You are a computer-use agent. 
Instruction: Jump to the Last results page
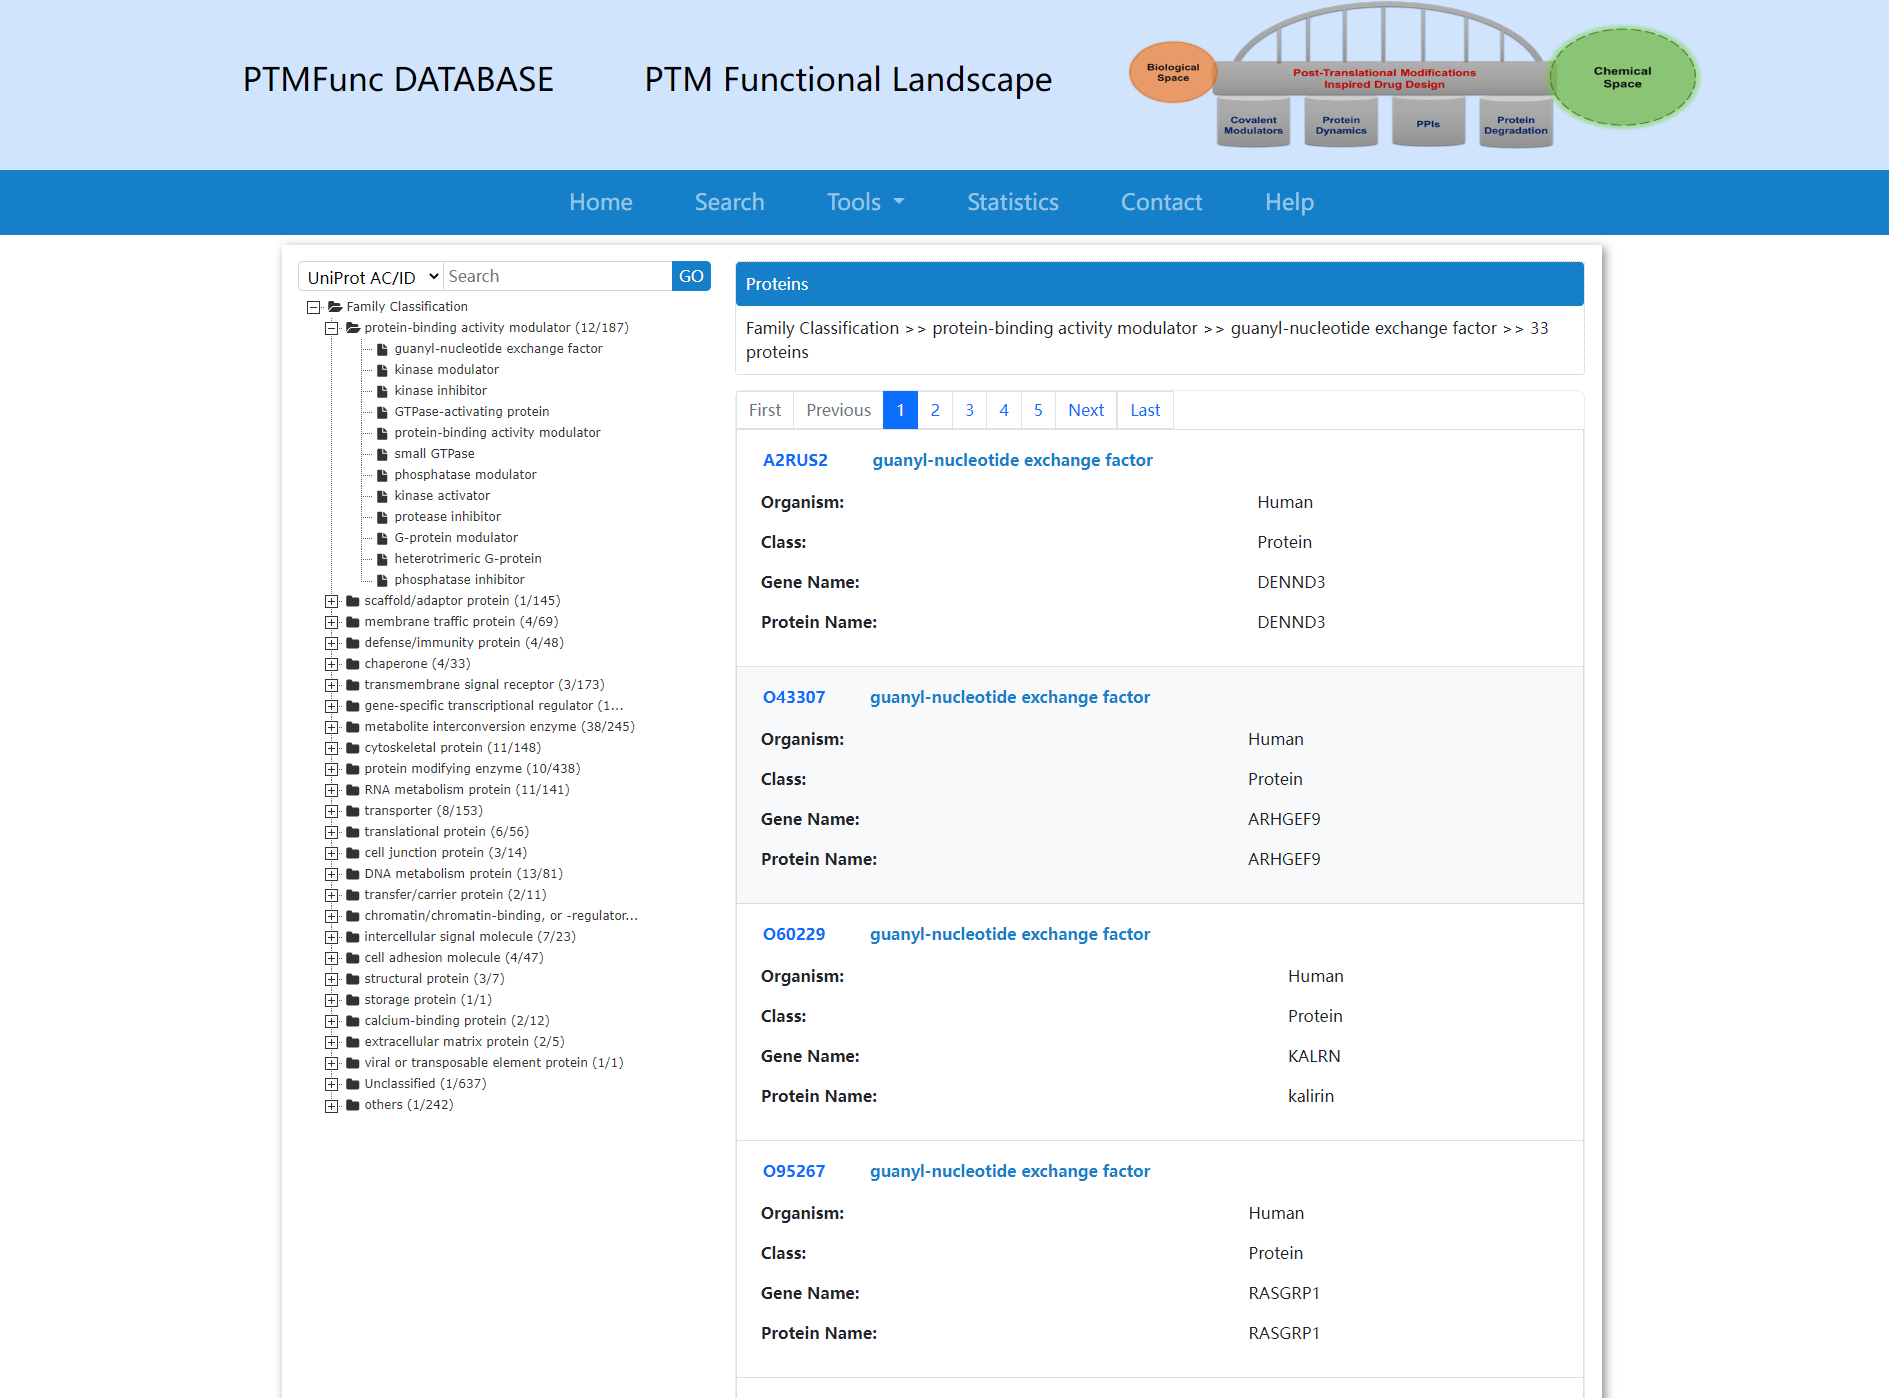1144,410
